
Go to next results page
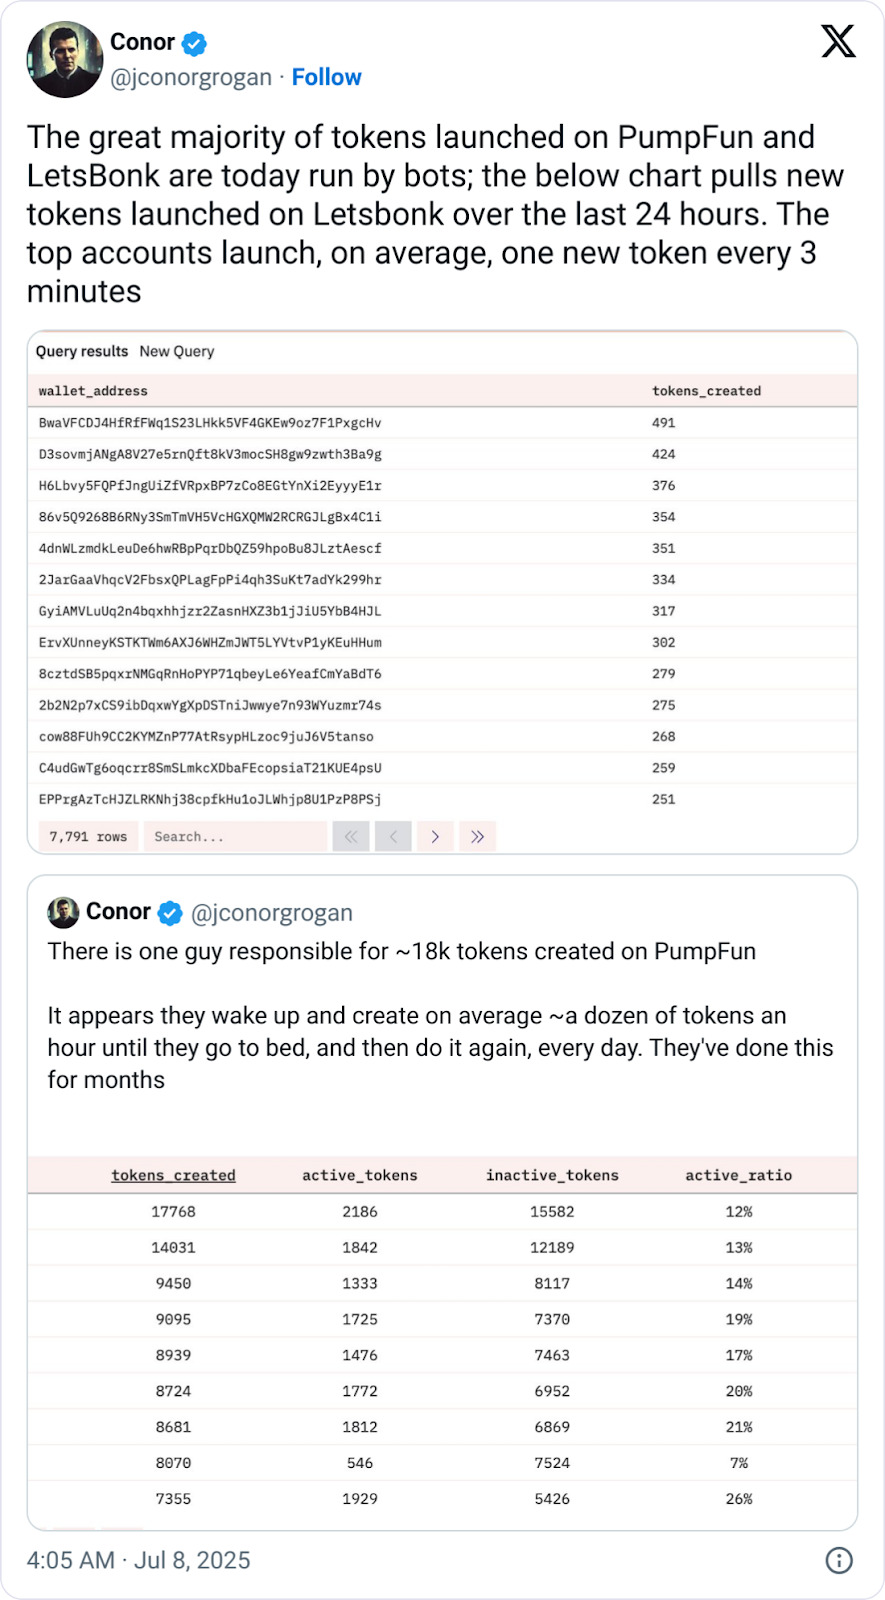(435, 837)
